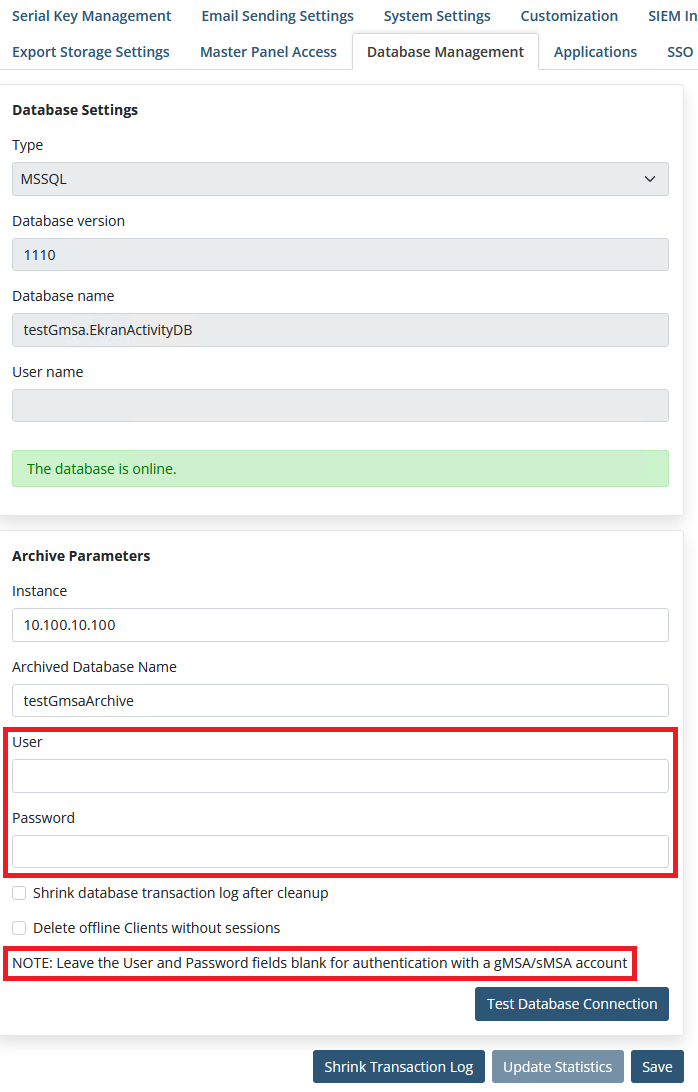Open Master Panel Access tab
The height and width of the screenshot is (1092, 698).
tap(268, 52)
